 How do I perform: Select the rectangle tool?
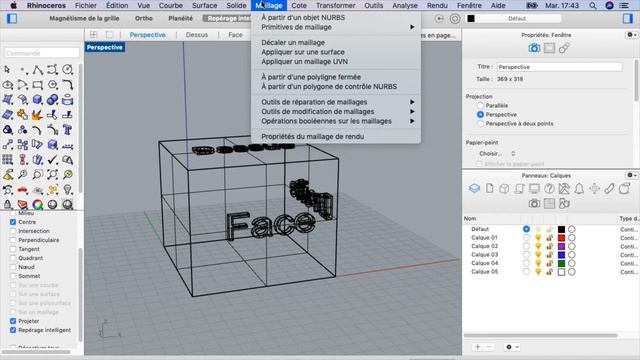[38, 85]
